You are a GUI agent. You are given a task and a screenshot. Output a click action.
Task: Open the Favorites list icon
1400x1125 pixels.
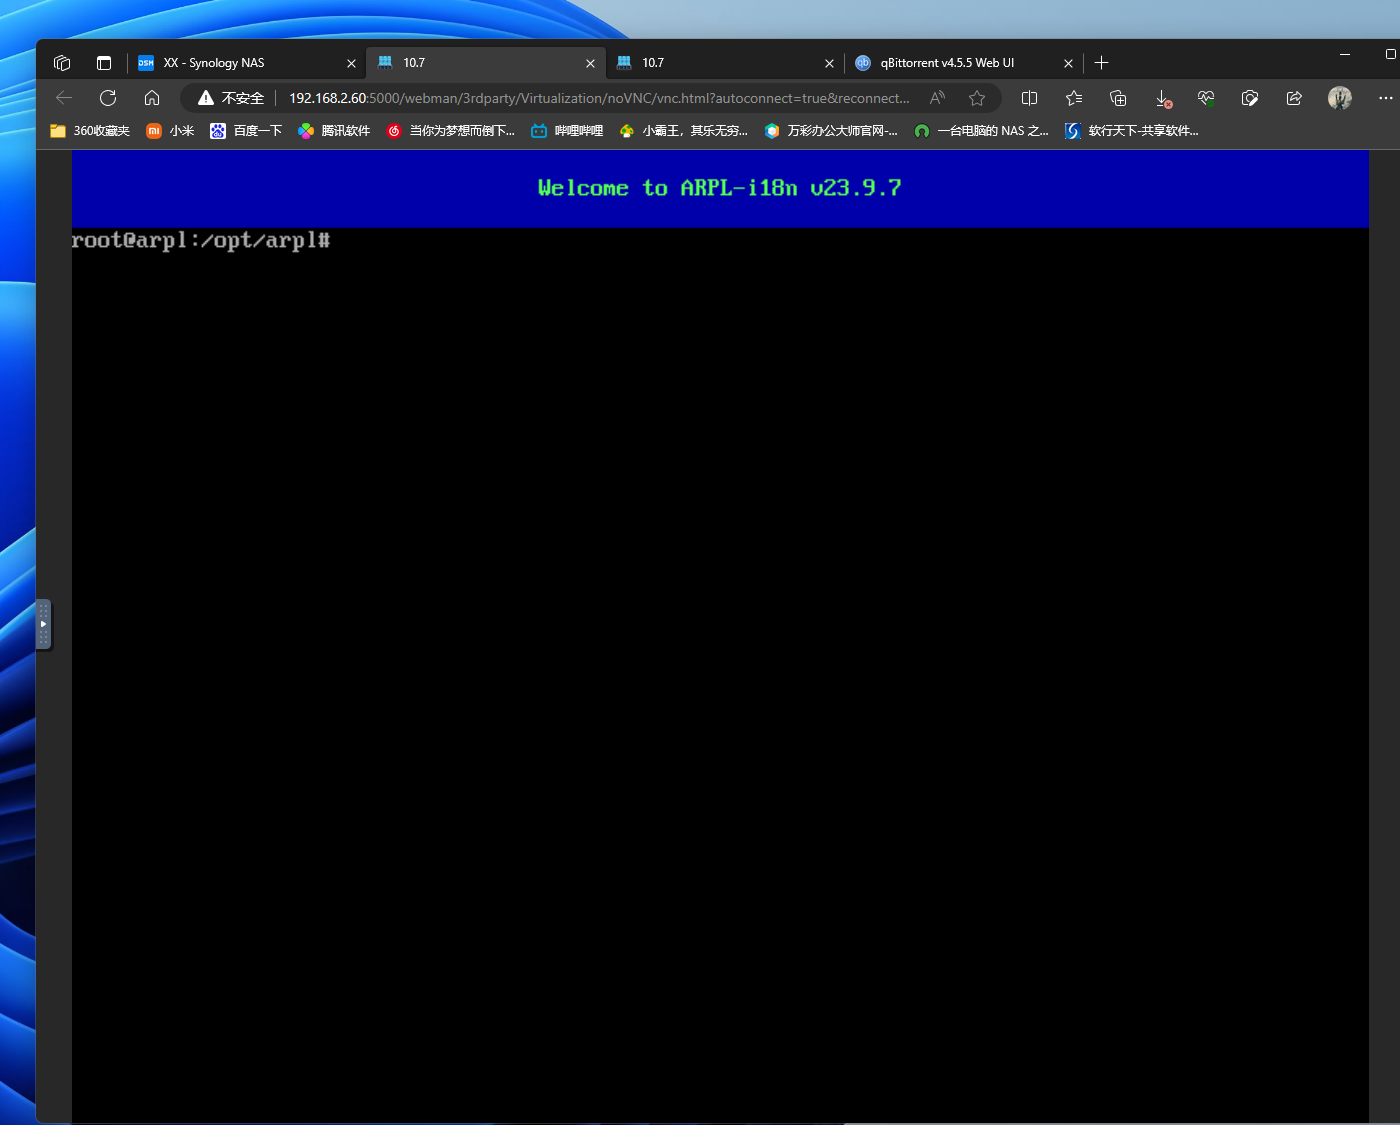coord(1074,98)
